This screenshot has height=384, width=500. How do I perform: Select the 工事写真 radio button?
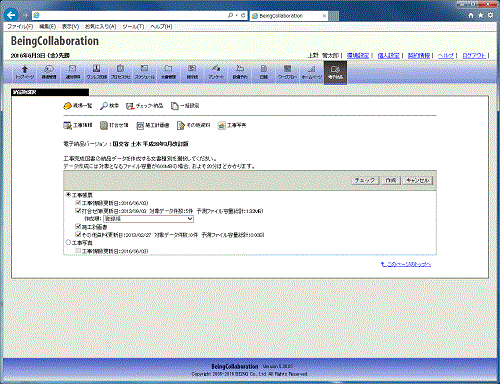point(68,243)
